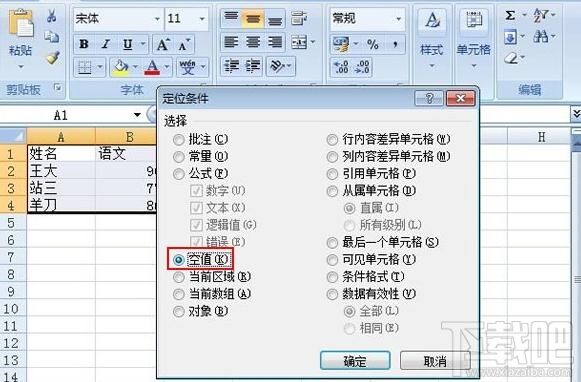581x382 pixels.
Task: Apply comma style format
Action: tap(395, 44)
